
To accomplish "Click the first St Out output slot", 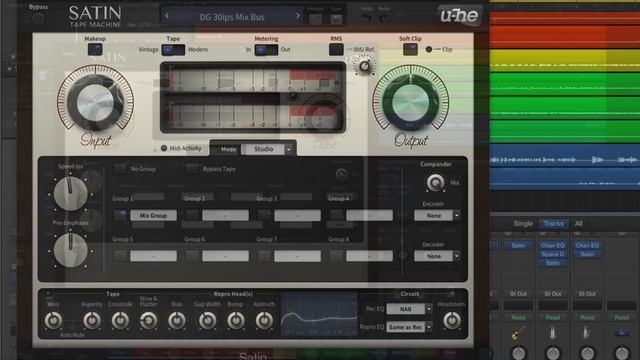I will pyautogui.click(x=518, y=294).
